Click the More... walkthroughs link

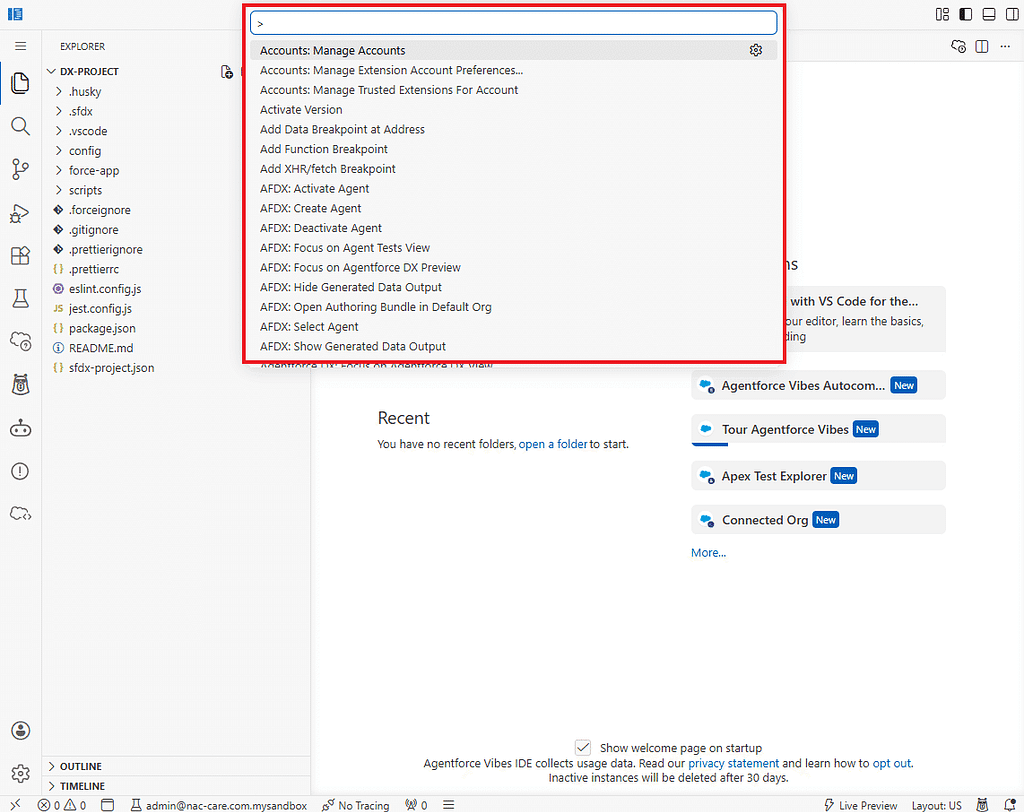[x=708, y=552]
